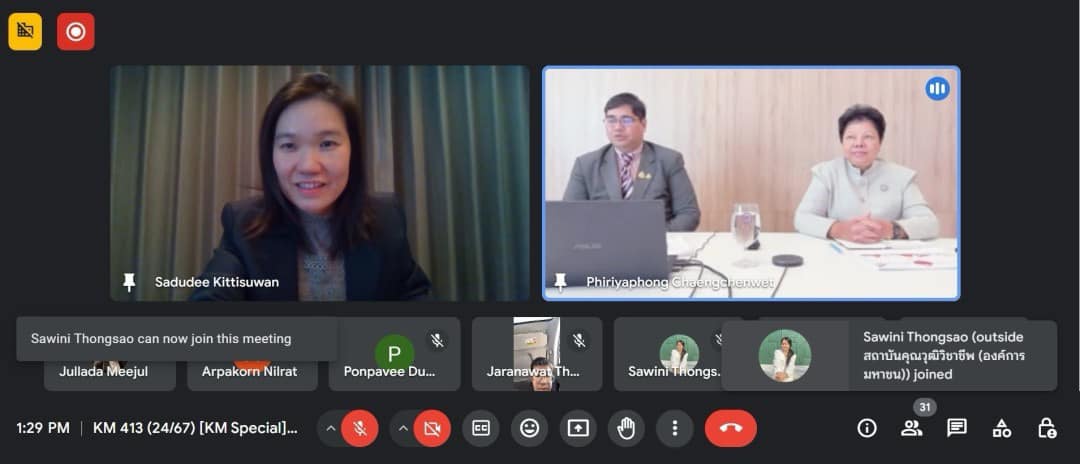Click the Present now screen share icon

click(x=578, y=428)
